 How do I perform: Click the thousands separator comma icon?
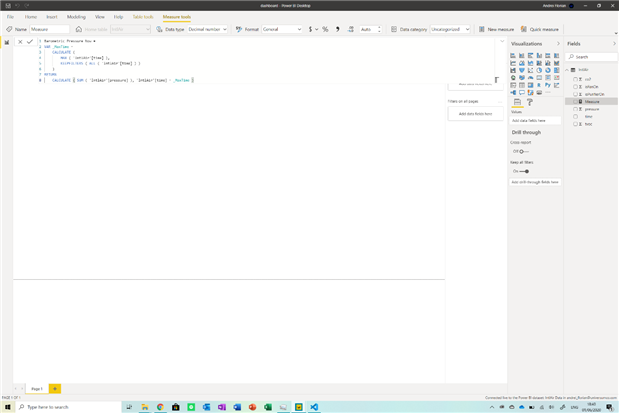pyautogui.click(x=338, y=30)
